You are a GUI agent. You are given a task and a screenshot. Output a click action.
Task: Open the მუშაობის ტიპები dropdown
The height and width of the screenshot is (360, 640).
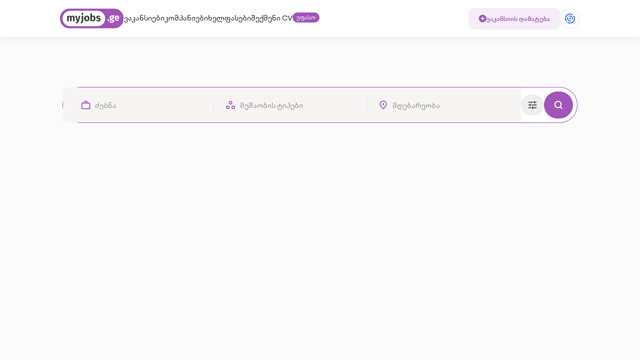291,105
